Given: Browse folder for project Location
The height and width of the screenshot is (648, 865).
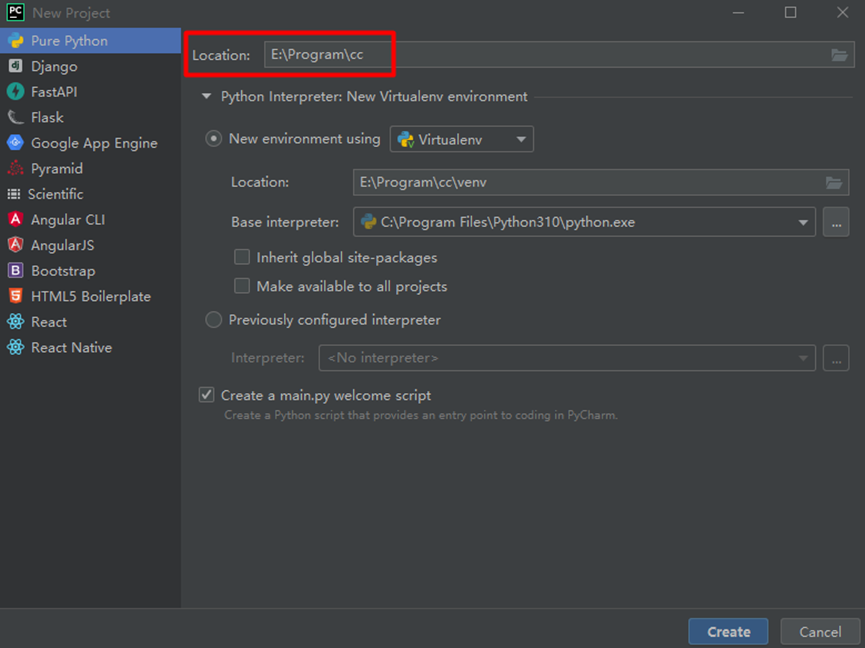Looking at the screenshot, I should (x=839, y=55).
